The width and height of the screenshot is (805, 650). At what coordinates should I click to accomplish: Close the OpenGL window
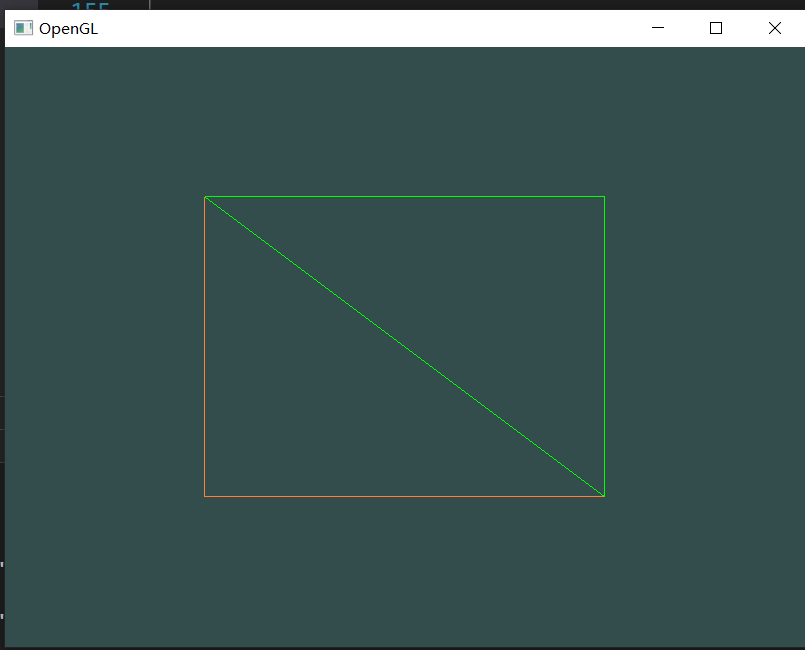click(x=774, y=28)
